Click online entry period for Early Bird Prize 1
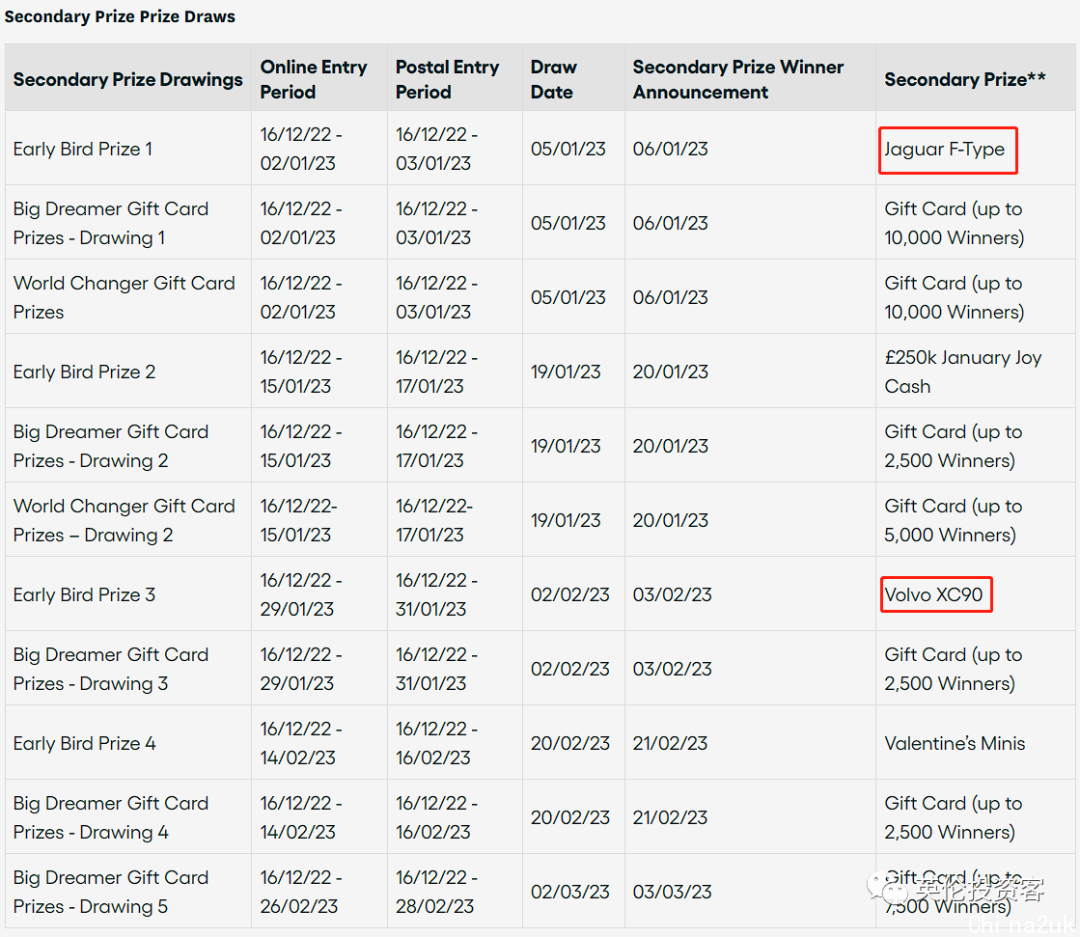1080x937 pixels. click(x=301, y=149)
